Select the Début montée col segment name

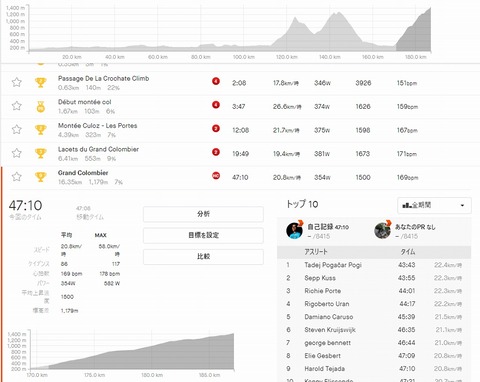pyautogui.click(x=84, y=102)
